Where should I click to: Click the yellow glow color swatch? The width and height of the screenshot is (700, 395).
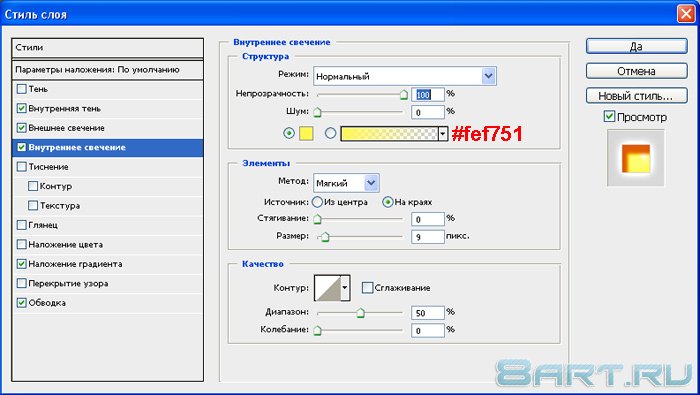click(306, 133)
